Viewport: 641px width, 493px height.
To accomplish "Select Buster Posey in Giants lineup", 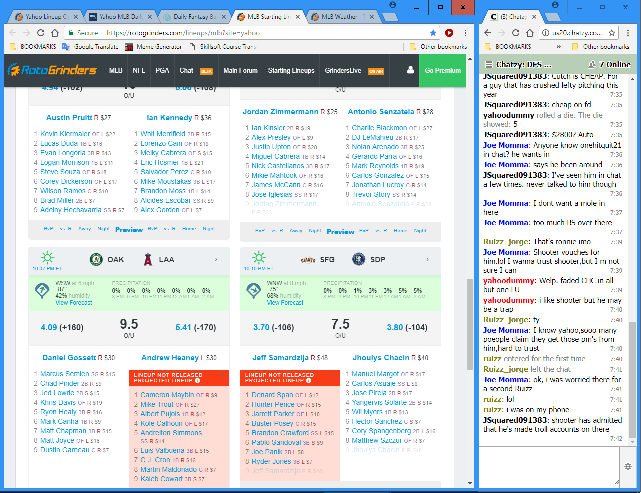I will point(272,423).
